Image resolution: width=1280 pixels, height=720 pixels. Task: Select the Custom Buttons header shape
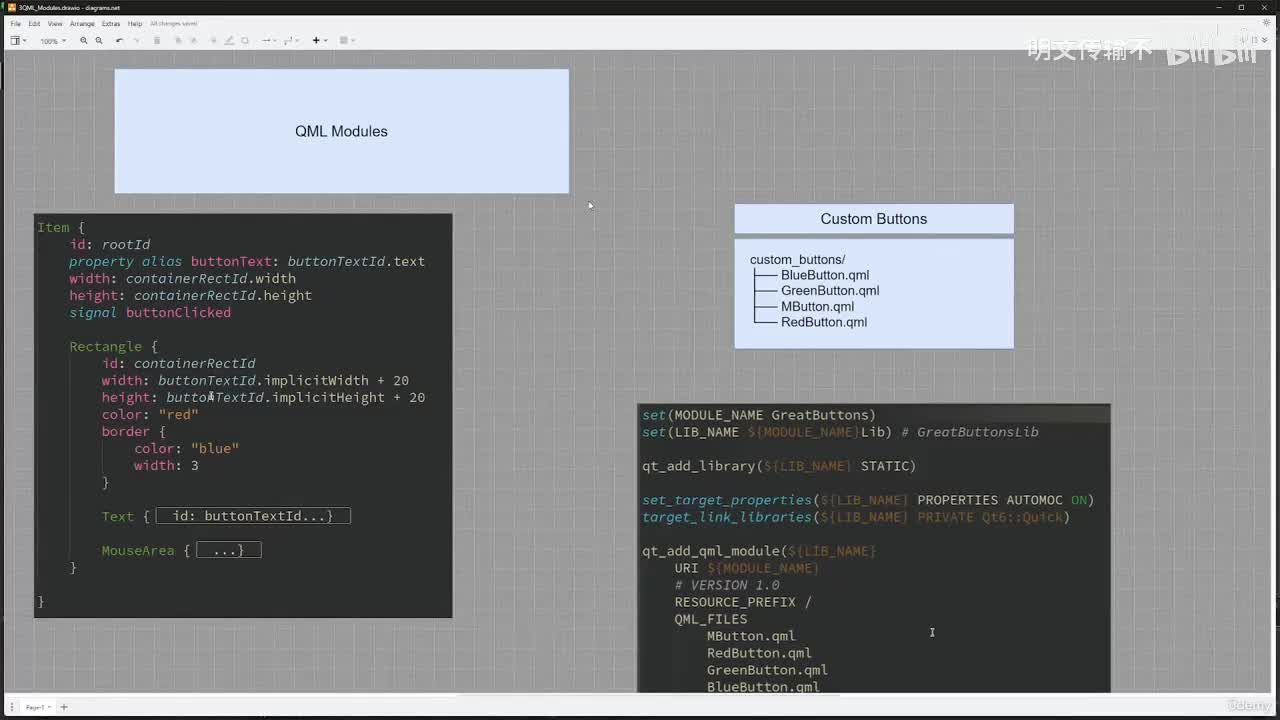click(x=873, y=219)
